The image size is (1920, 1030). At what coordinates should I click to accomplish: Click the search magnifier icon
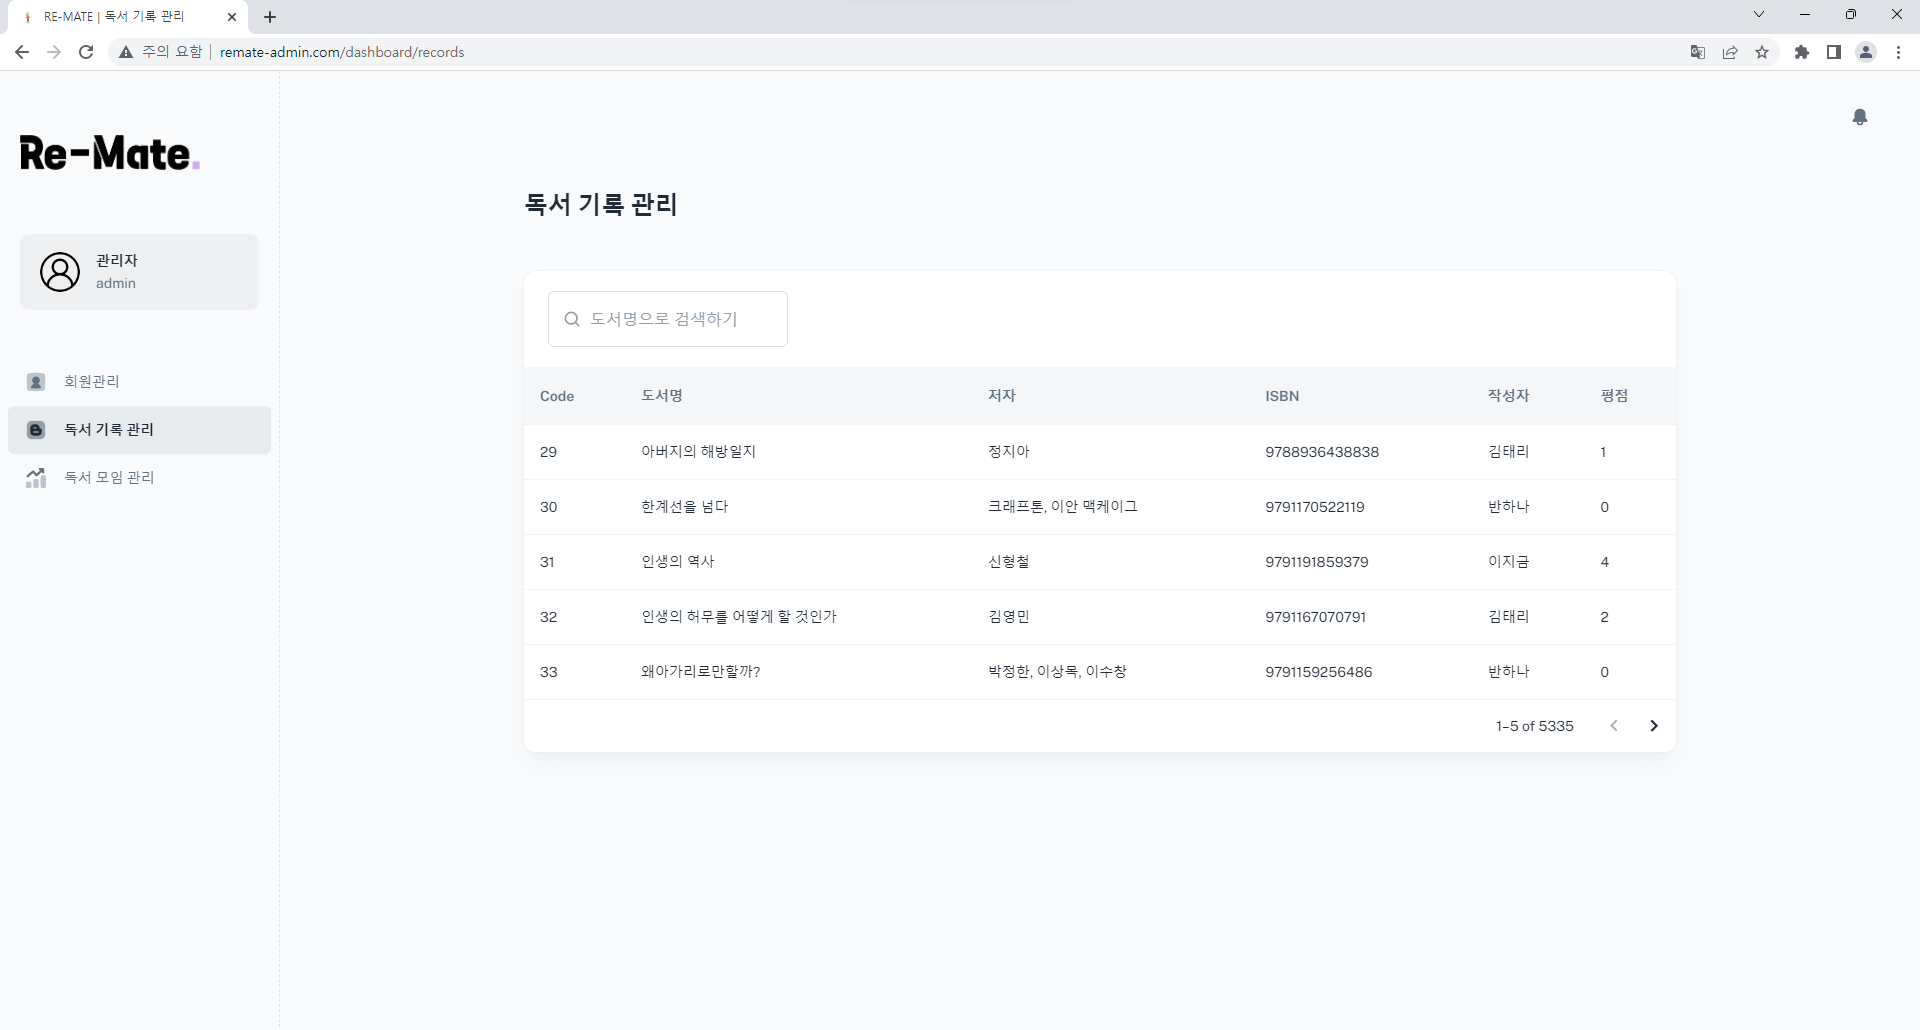(572, 319)
